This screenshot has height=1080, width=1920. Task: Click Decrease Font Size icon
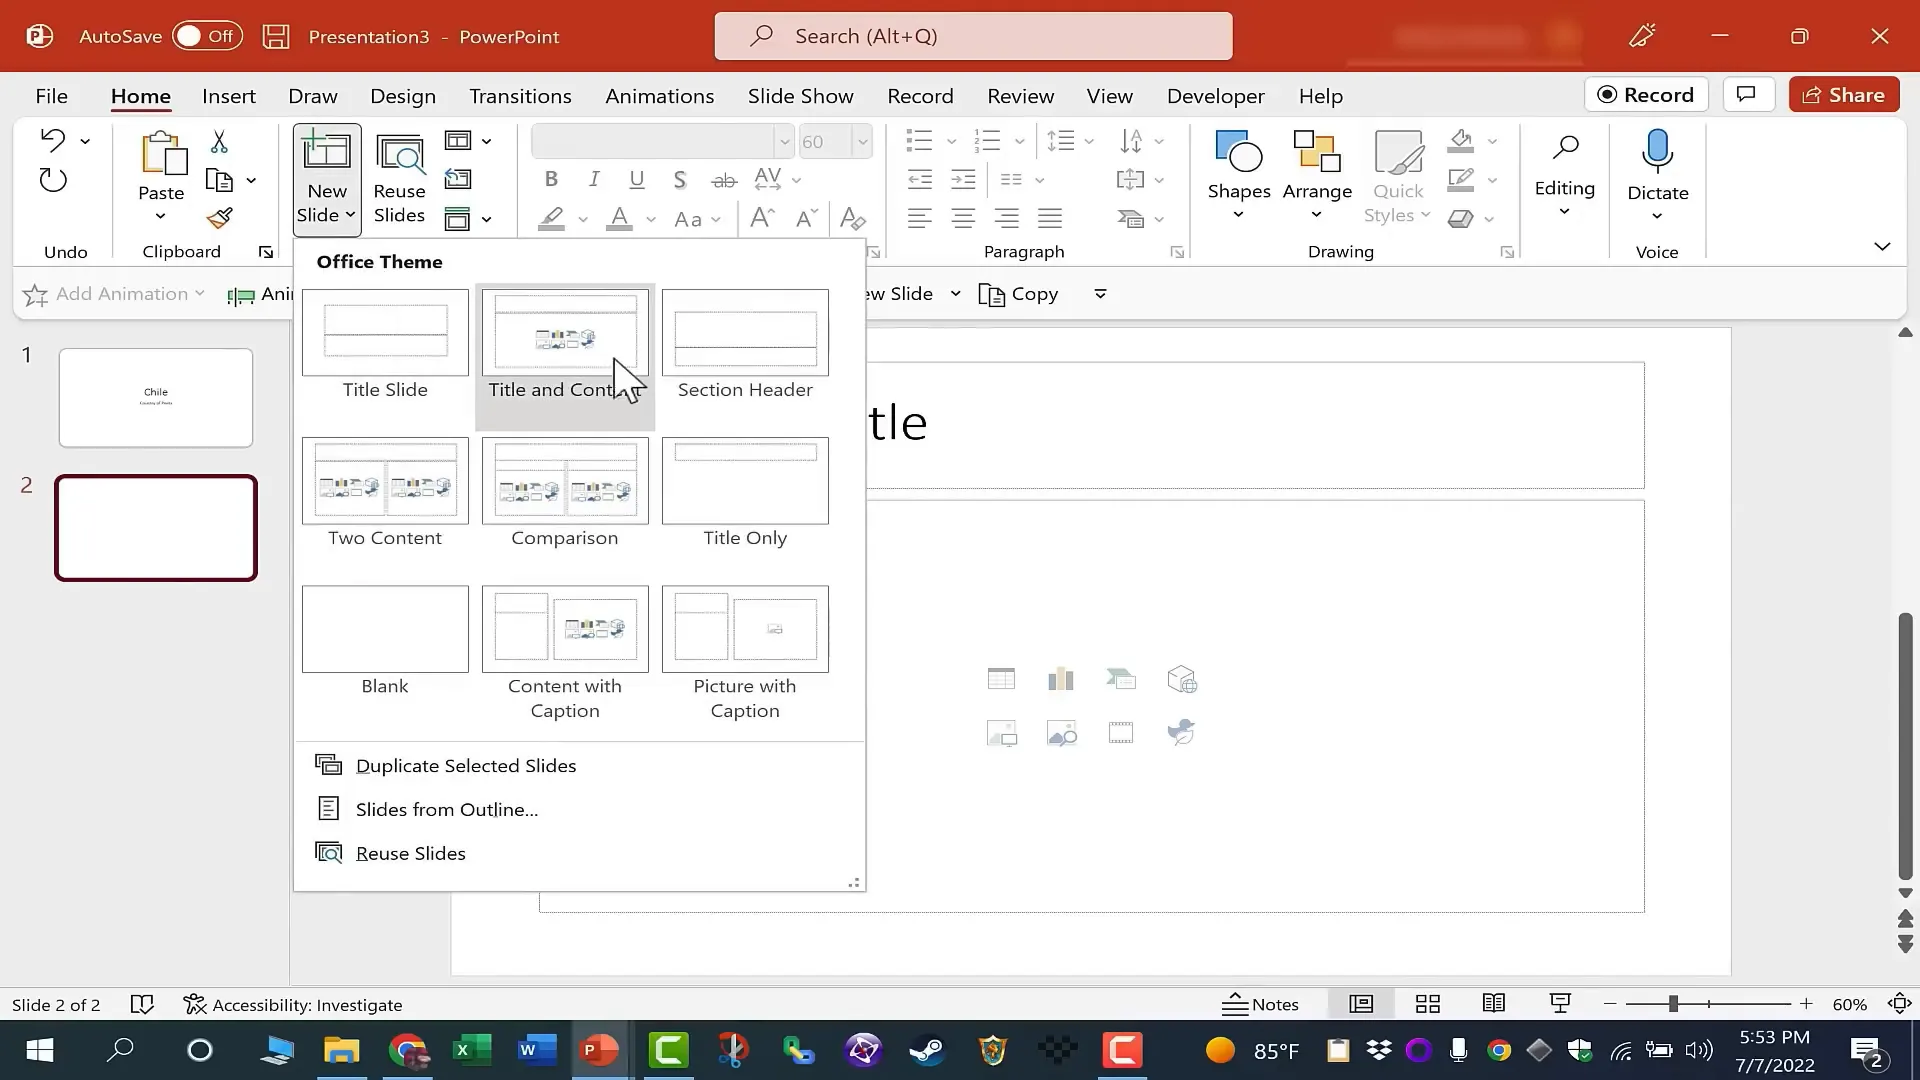(806, 218)
